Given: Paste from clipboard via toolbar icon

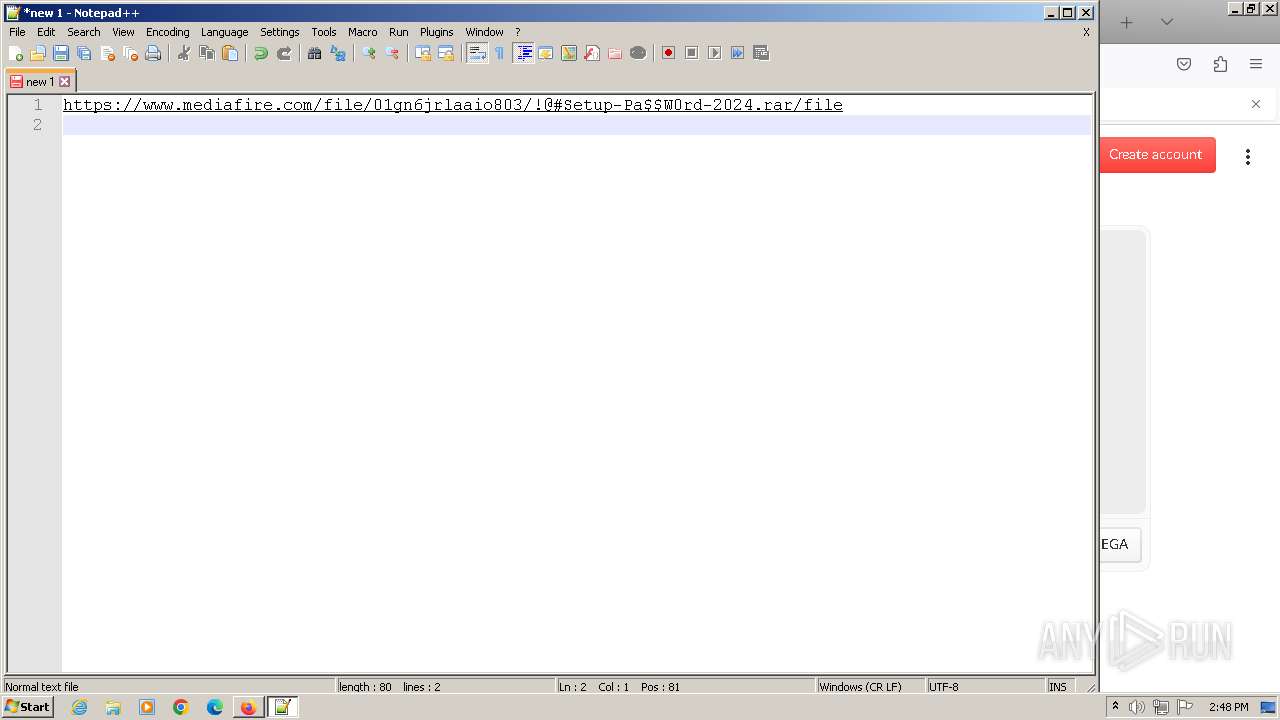Looking at the screenshot, I should (x=230, y=53).
